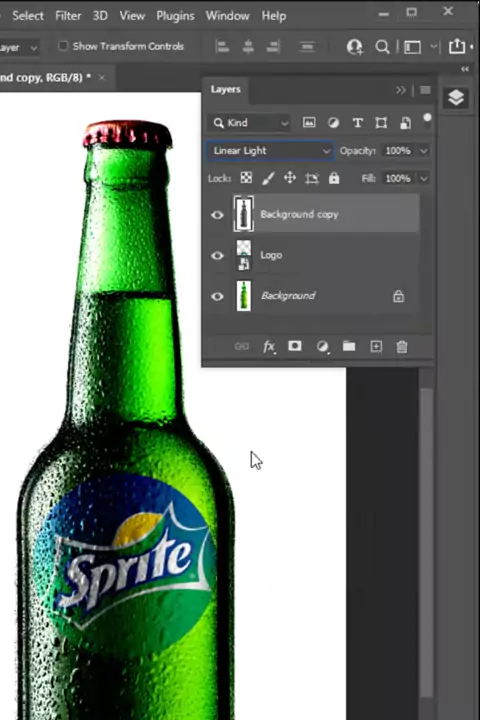Close the document tab
Viewport: 480px width, 720px height.
[102, 77]
